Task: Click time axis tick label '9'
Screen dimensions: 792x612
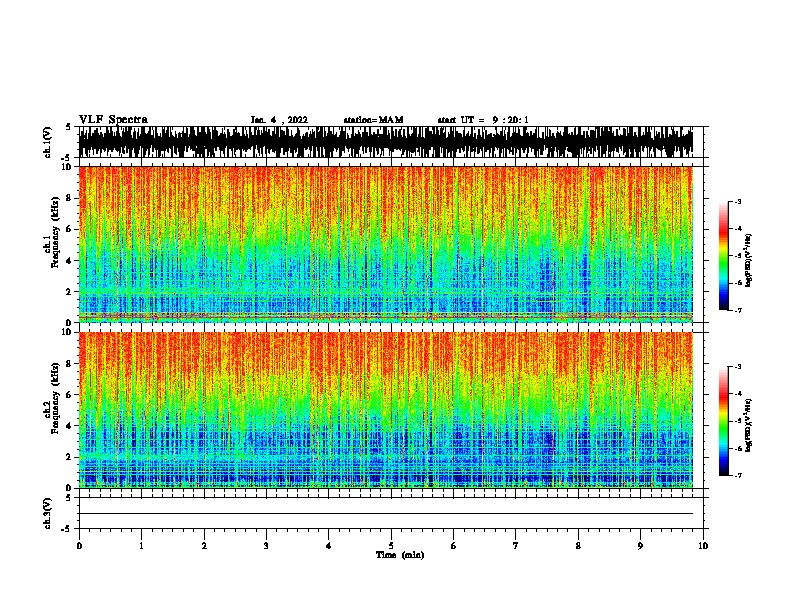Action: (x=640, y=546)
